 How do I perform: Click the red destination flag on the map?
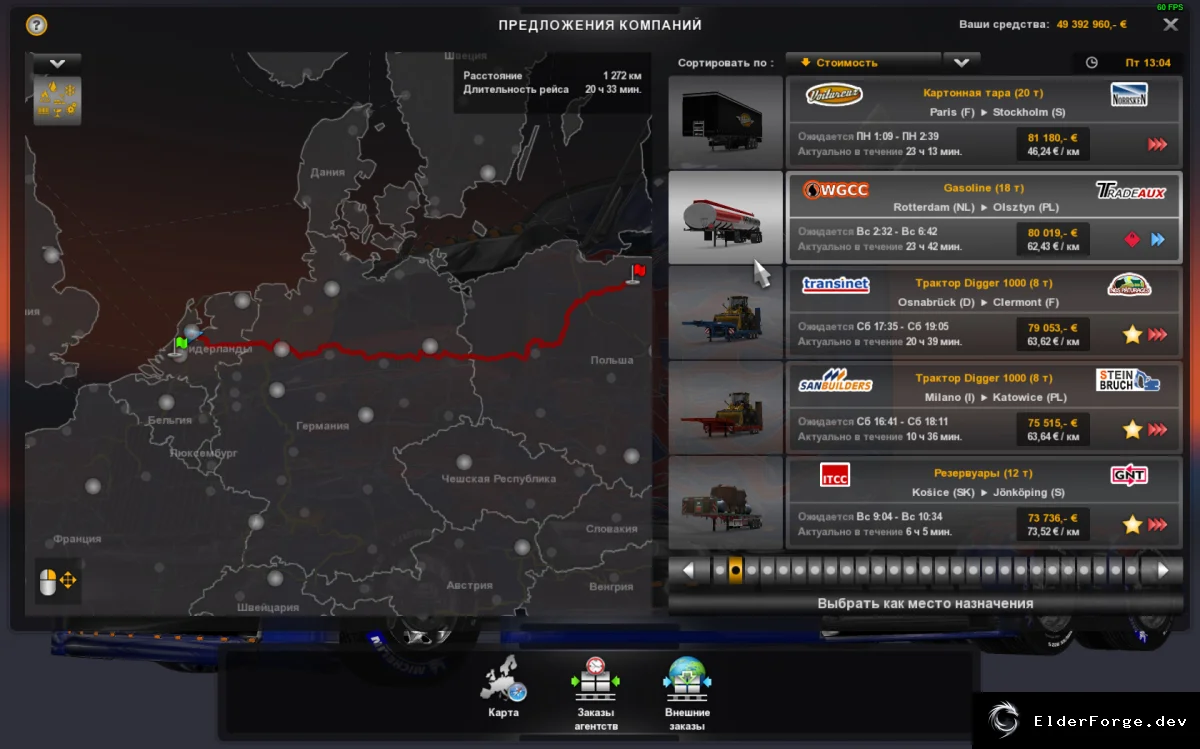click(x=637, y=272)
